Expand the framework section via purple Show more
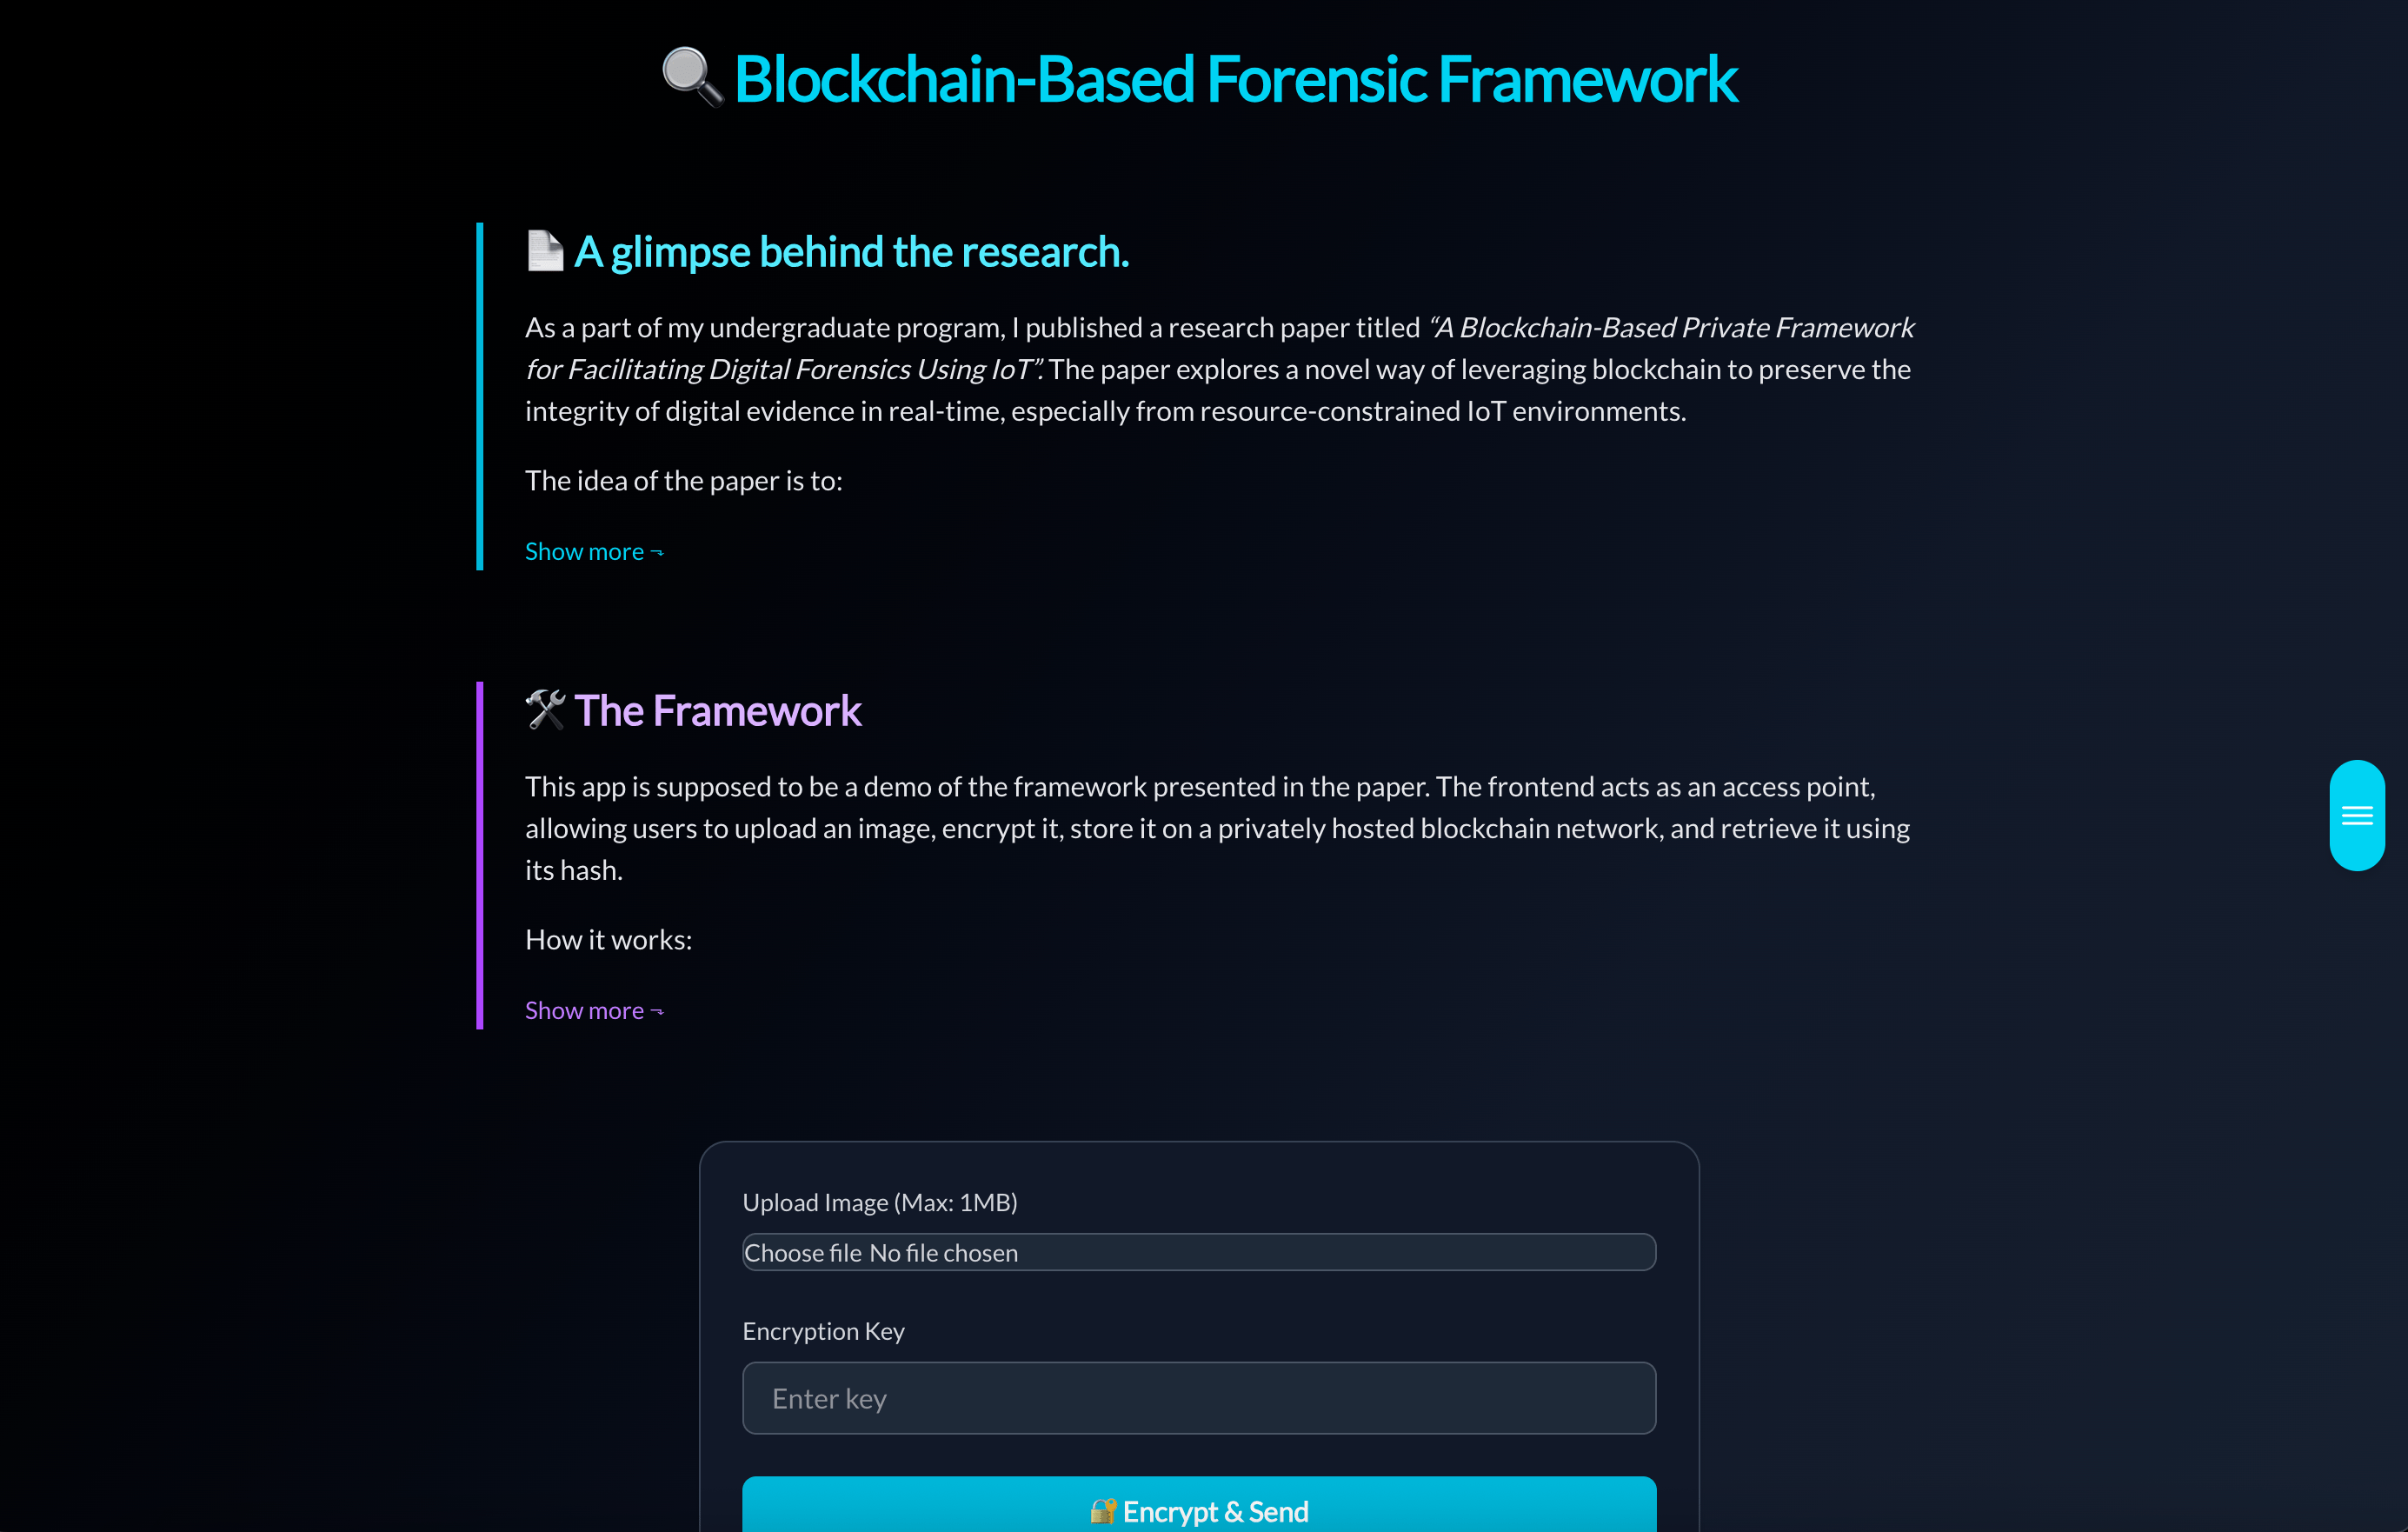2408x1532 pixels. 585,1010
